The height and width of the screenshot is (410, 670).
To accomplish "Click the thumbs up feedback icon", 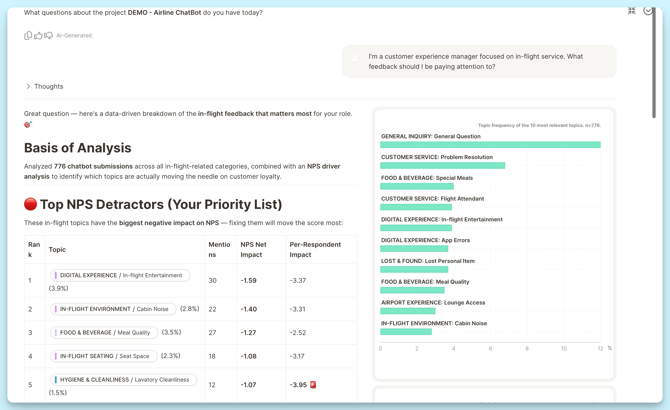I will [x=38, y=36].
